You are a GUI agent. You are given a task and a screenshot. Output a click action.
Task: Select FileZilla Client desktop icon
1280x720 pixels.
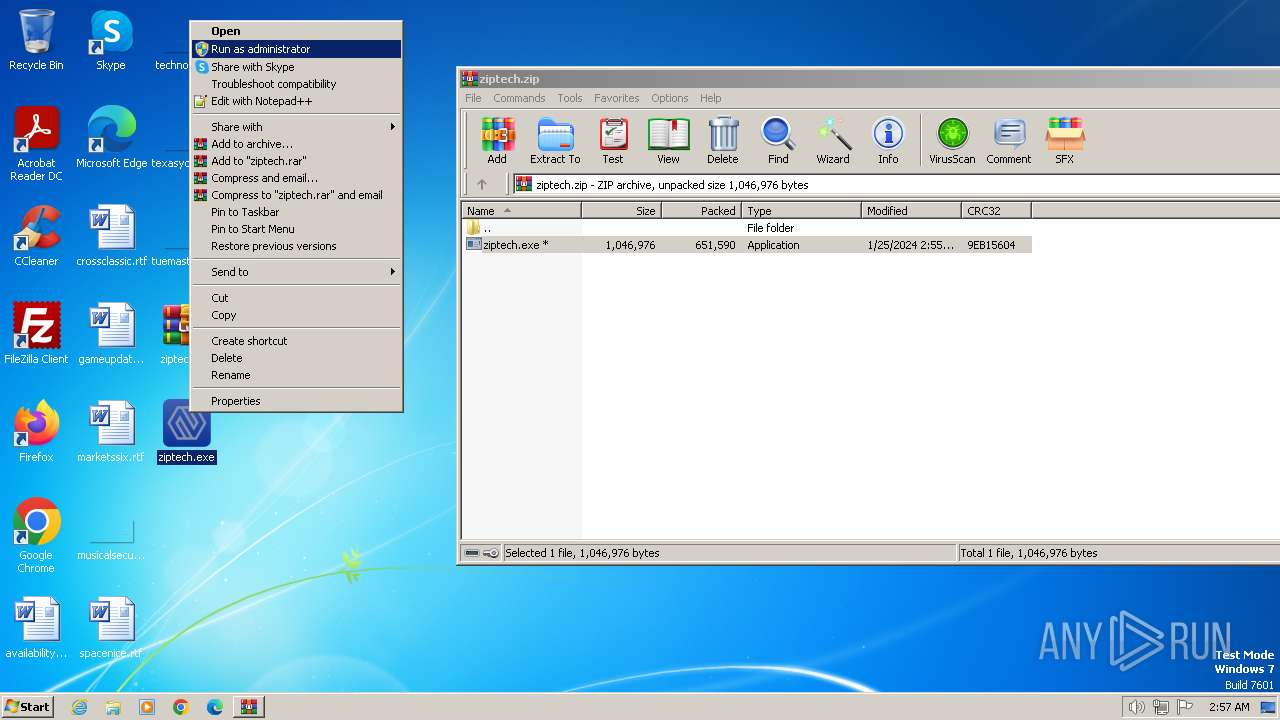[x=36, y=334]
